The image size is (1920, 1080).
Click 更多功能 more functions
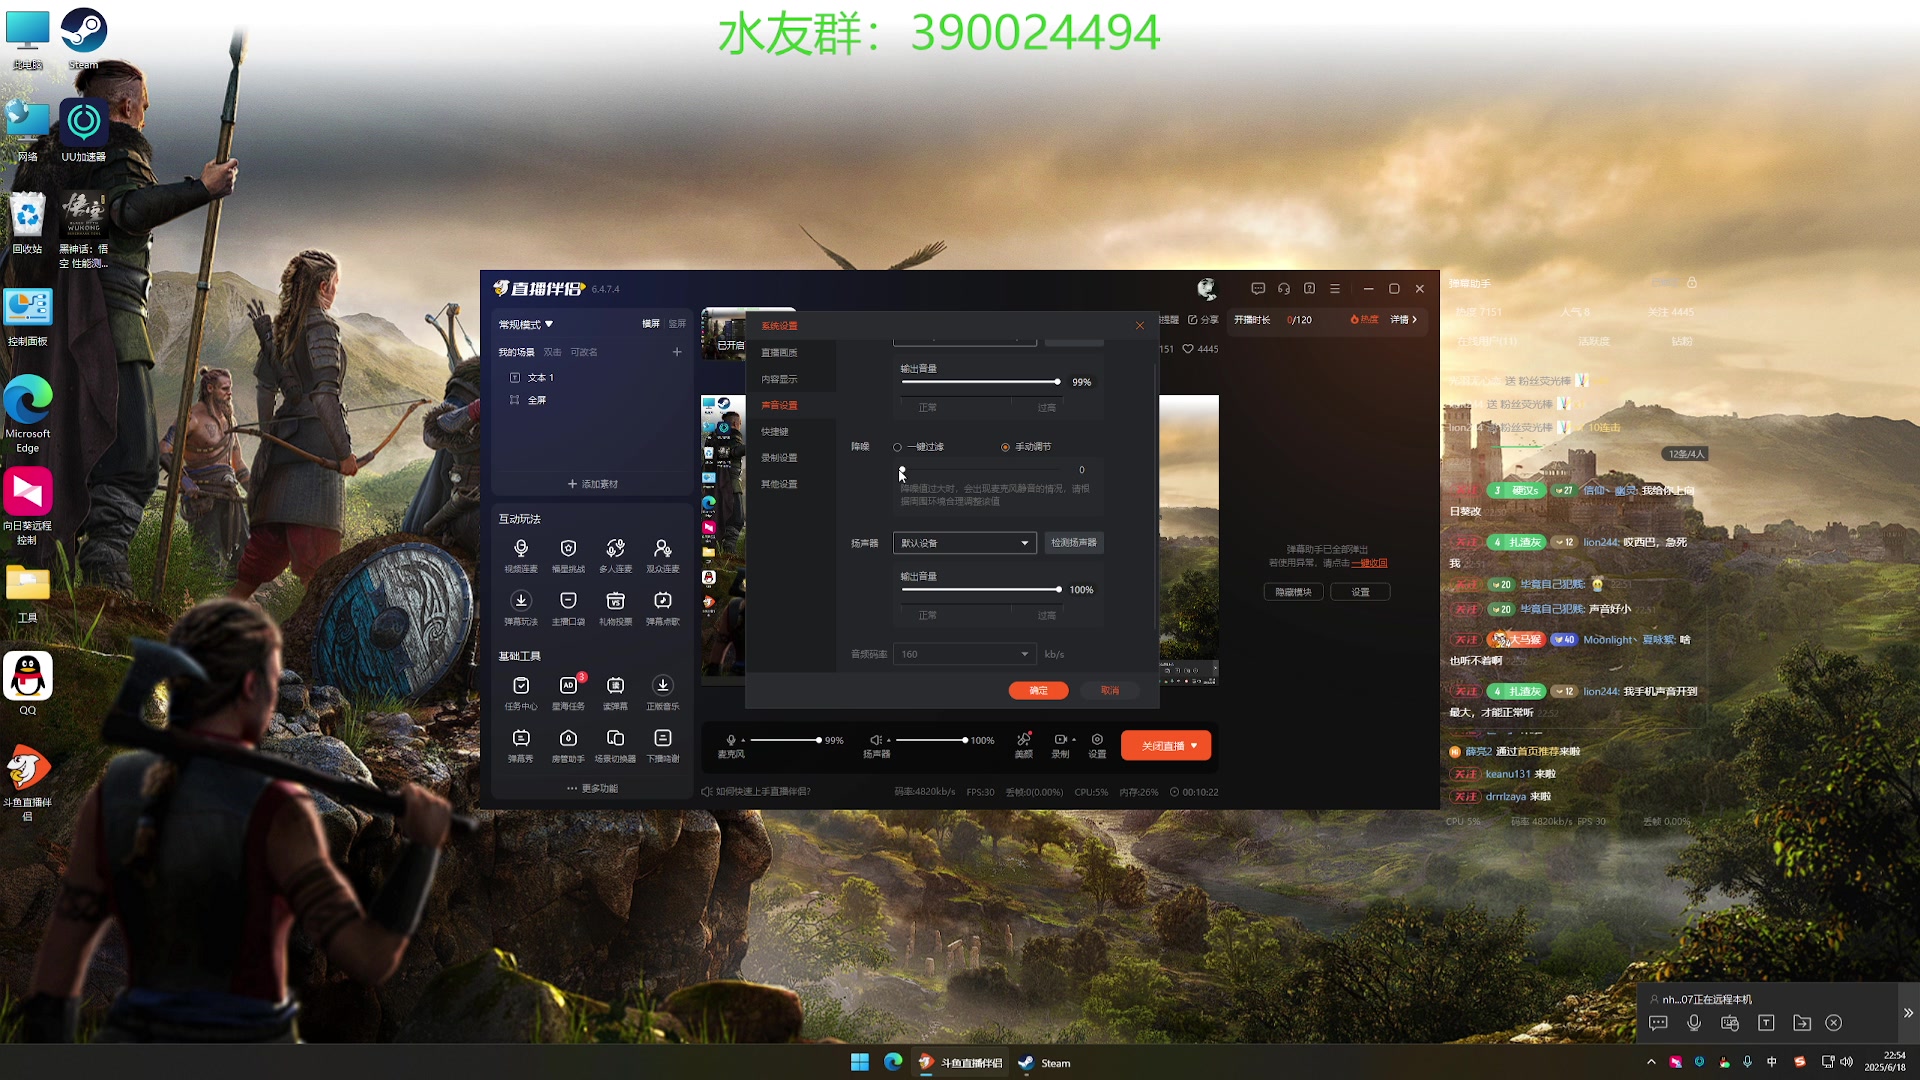593,788
